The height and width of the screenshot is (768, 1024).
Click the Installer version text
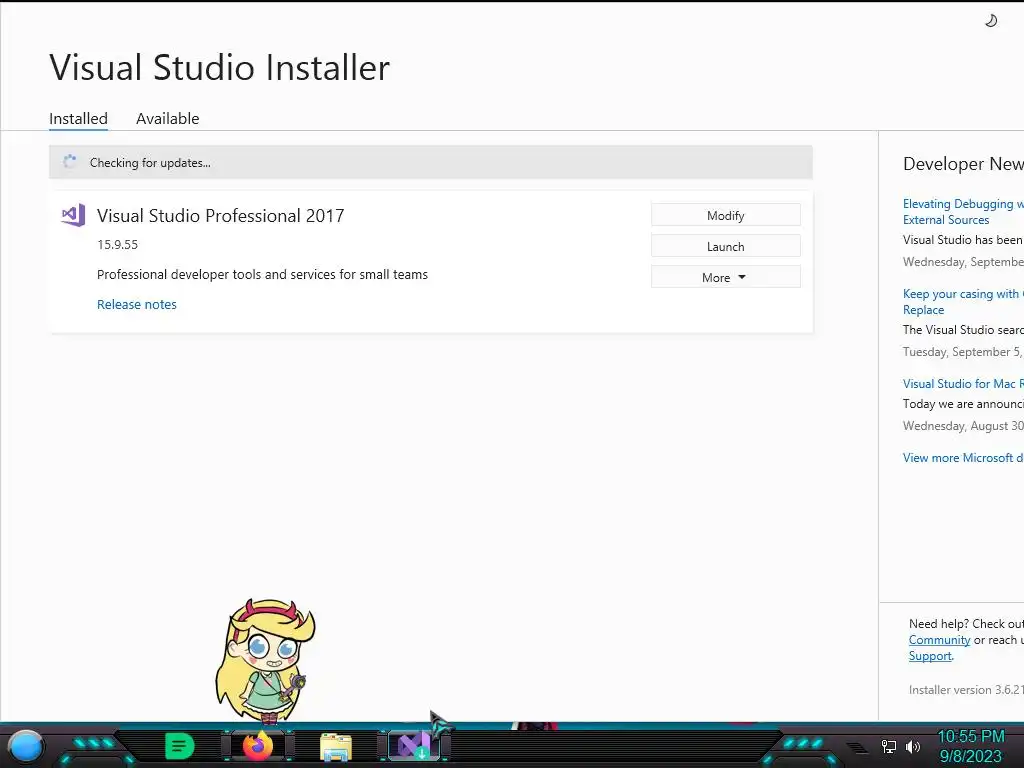(x=966, y=690)
